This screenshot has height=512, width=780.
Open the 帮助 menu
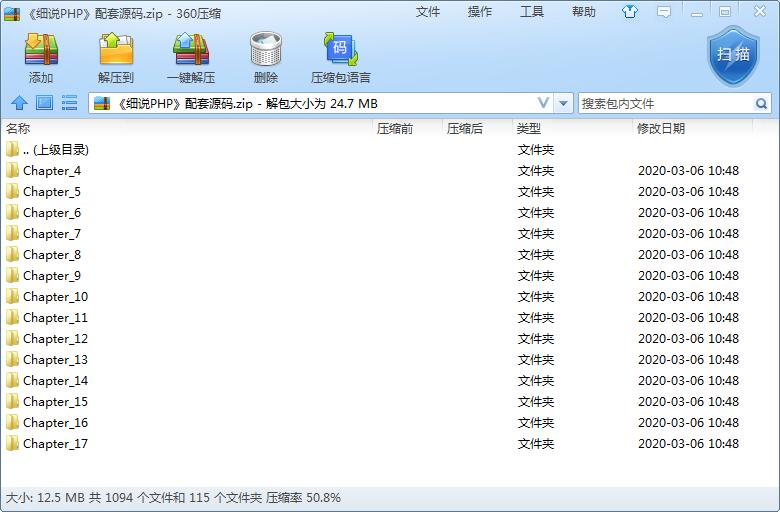(x=584, y=11)
